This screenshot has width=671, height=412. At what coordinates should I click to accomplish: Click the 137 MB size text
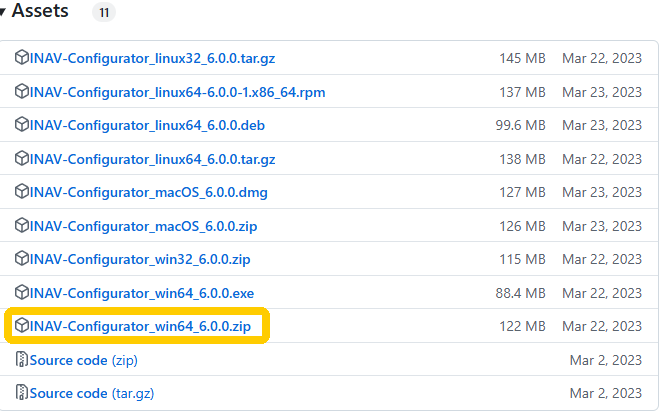point(522,92)
